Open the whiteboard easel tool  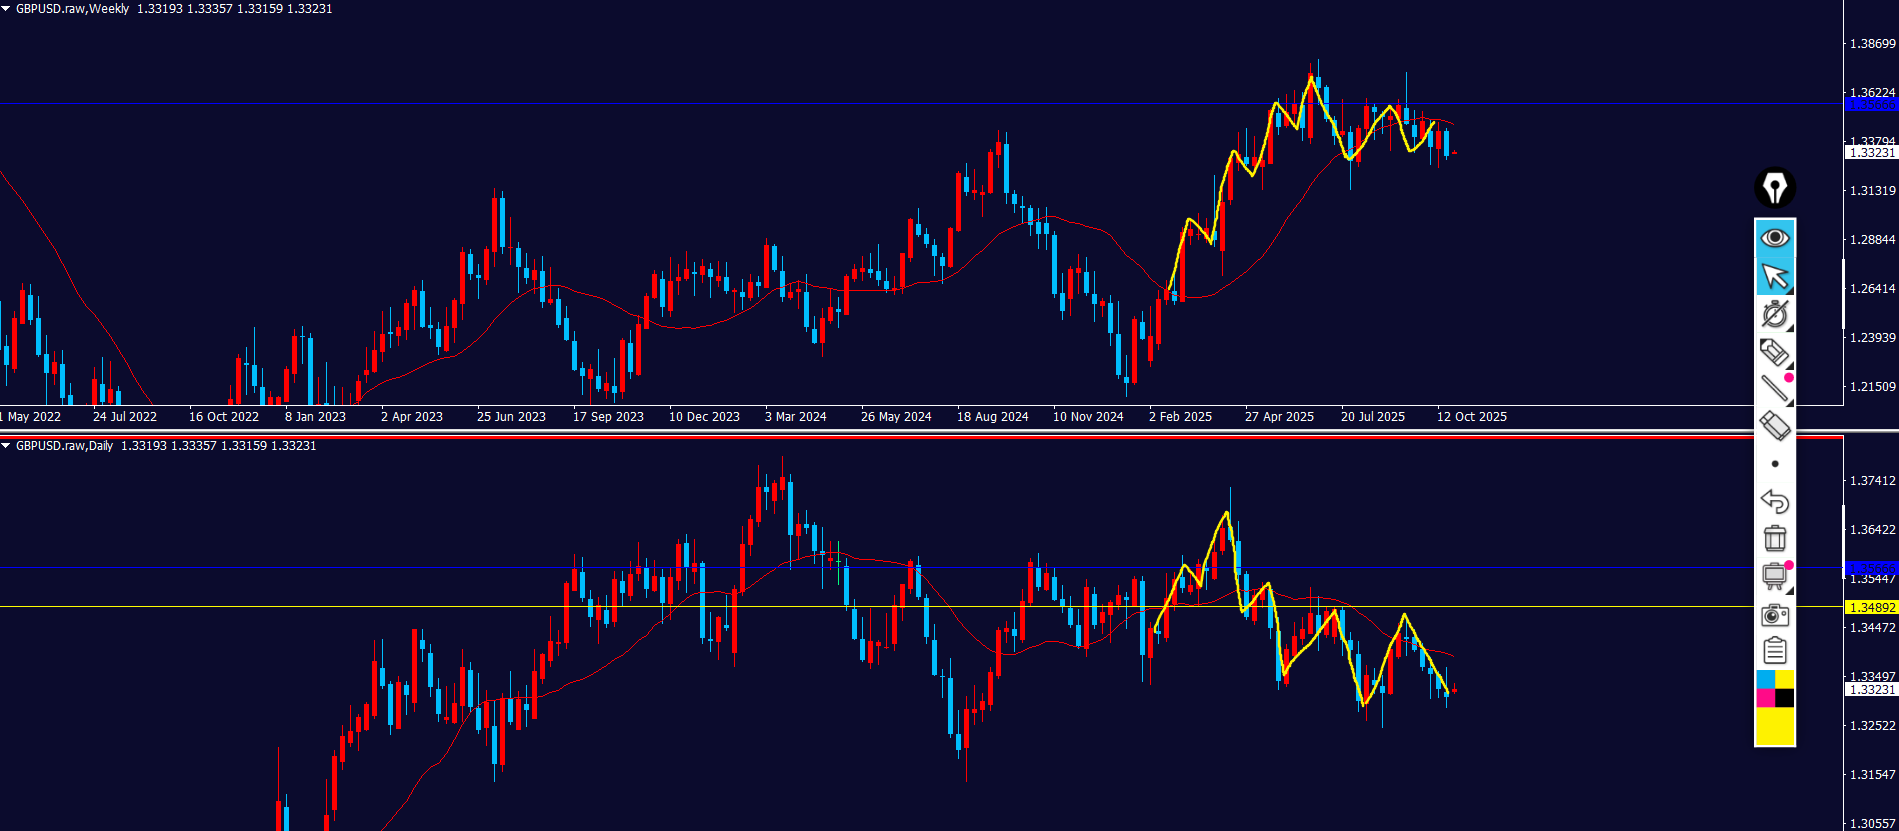(x=1775, y=576)
